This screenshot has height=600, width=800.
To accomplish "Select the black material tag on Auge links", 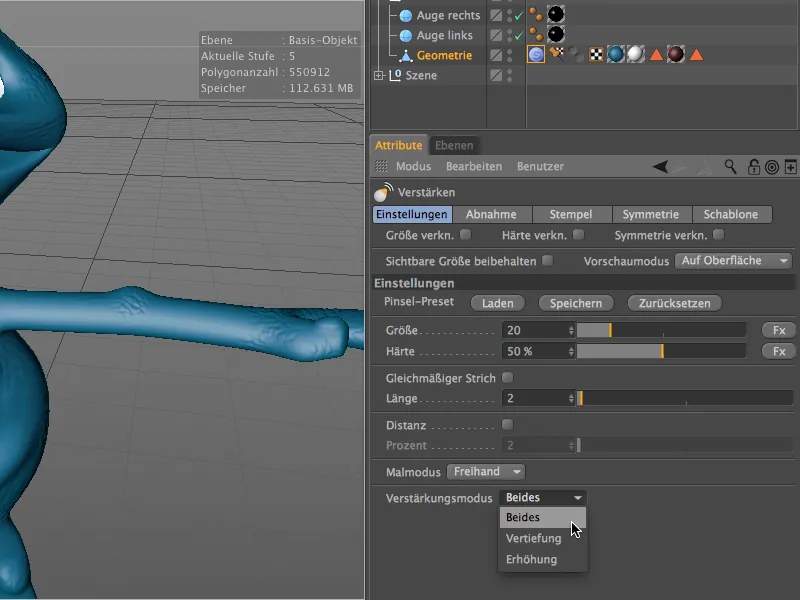I will click(556, 34).
